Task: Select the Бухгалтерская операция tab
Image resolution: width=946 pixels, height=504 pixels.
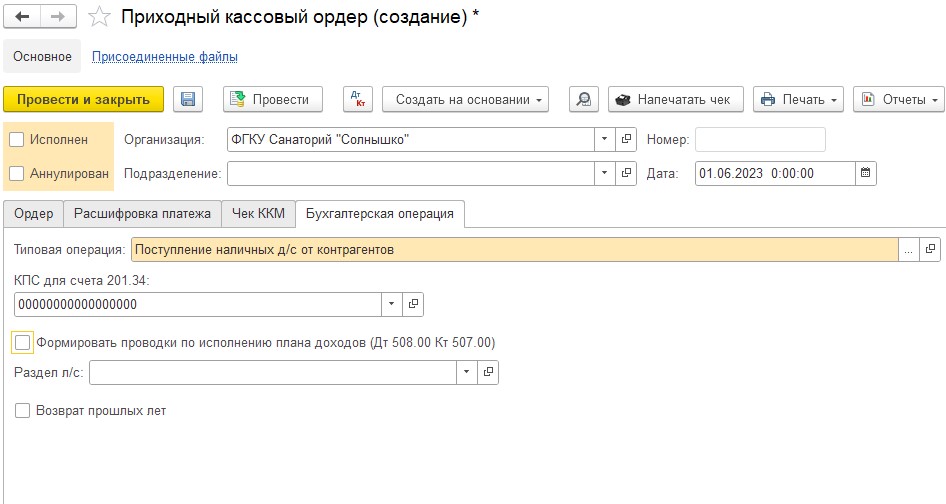Action: 379,214
